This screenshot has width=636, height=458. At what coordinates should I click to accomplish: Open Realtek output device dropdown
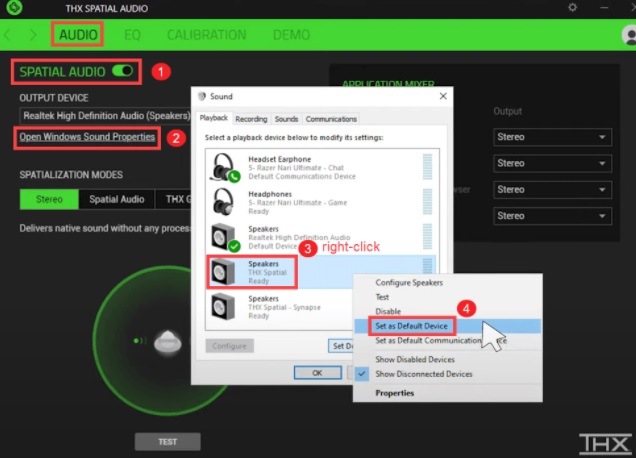(x=105, y=116)
